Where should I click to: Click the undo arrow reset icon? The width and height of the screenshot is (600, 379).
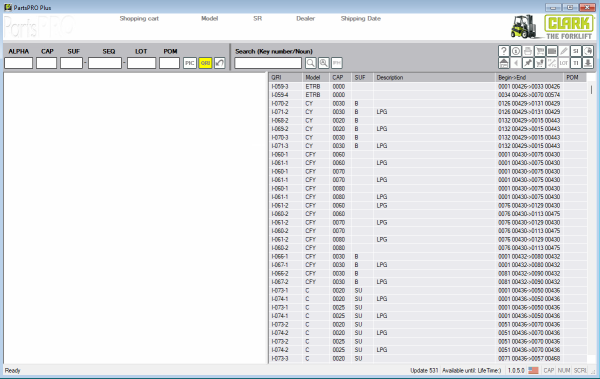220,63
